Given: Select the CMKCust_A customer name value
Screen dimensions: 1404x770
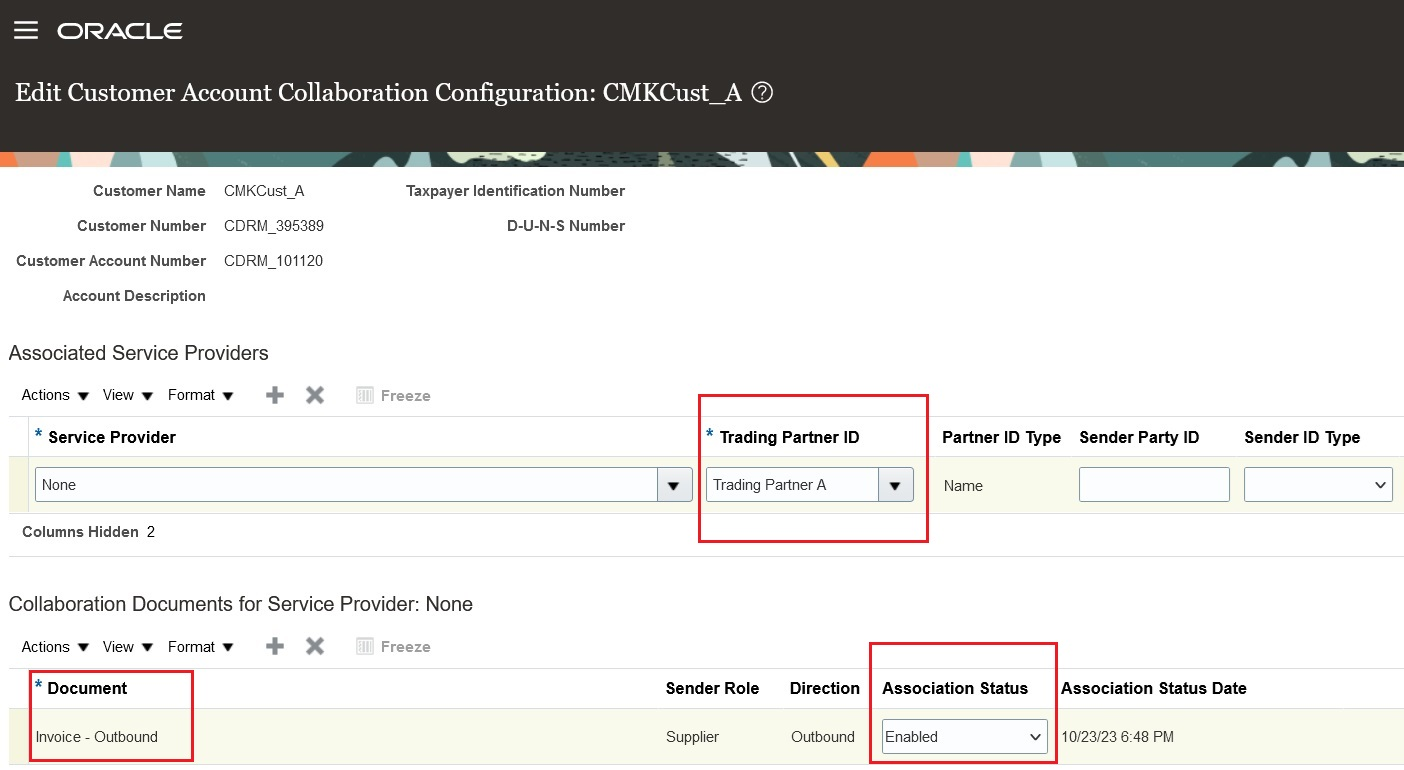Looking at the screenshot, I should click(x=263, y=190).
